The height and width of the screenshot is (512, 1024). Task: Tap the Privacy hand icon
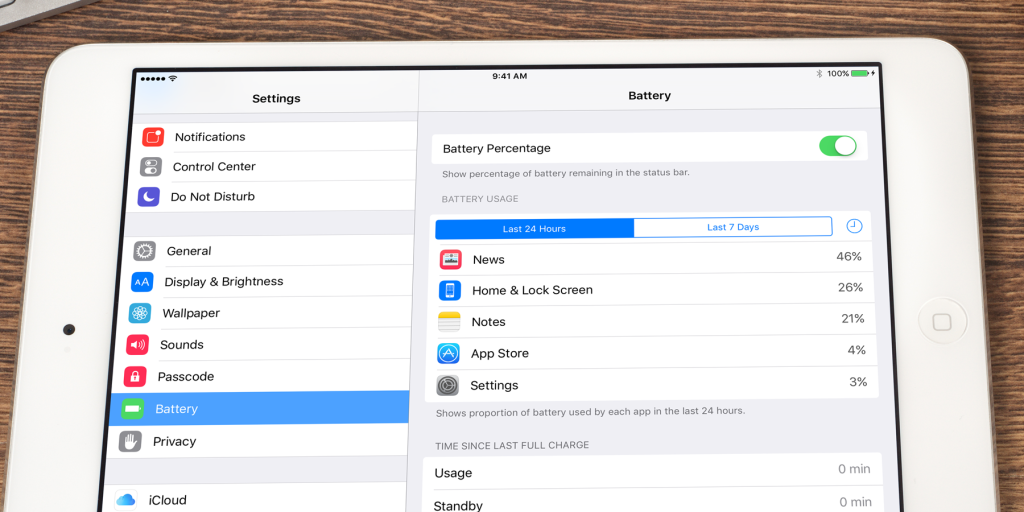pos(130,441)
